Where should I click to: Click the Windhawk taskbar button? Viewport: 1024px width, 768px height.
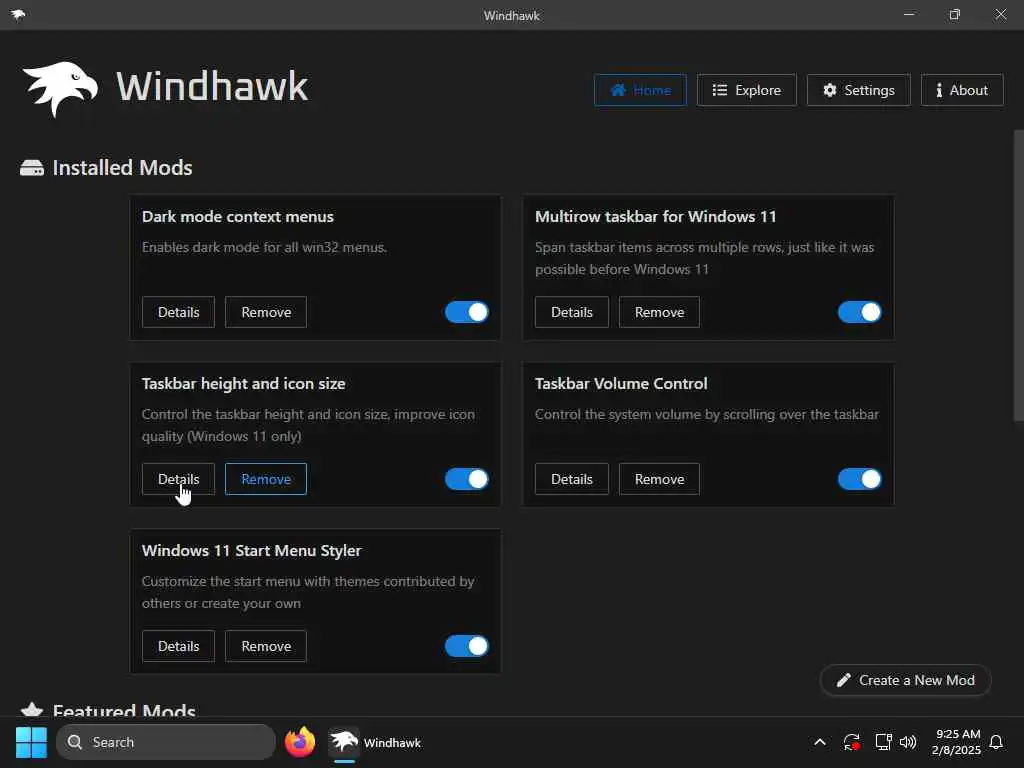click(376, 743)
